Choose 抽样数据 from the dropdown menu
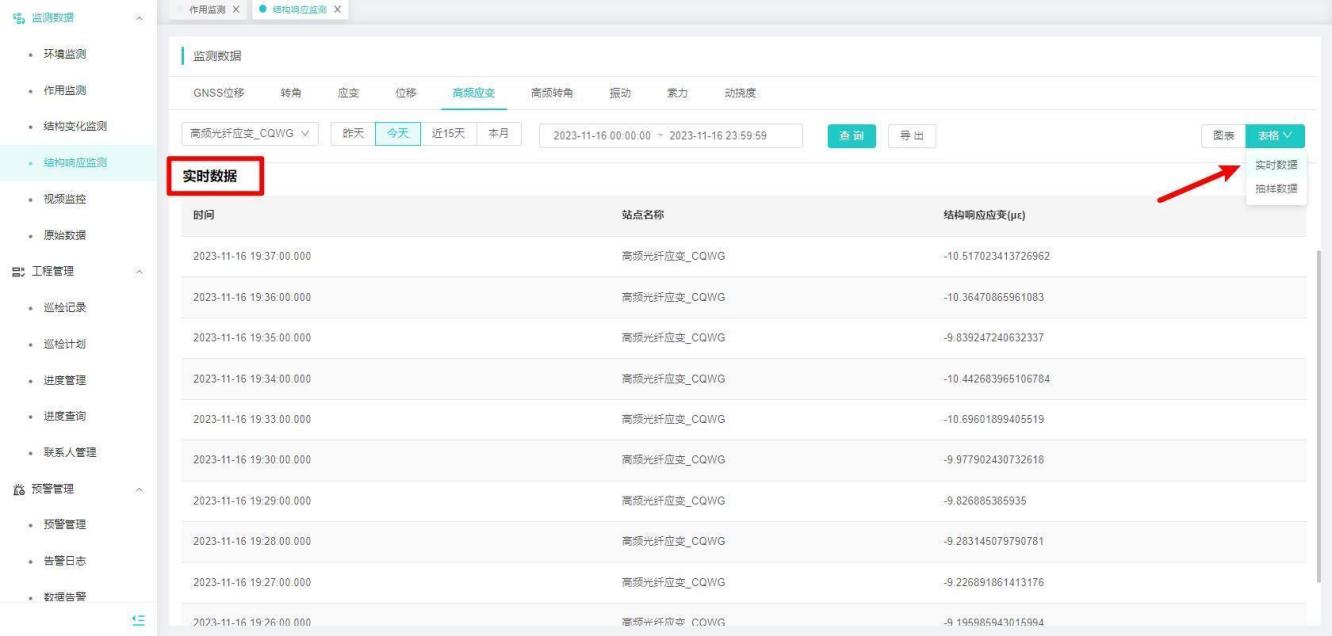 tap(1276, 189)
